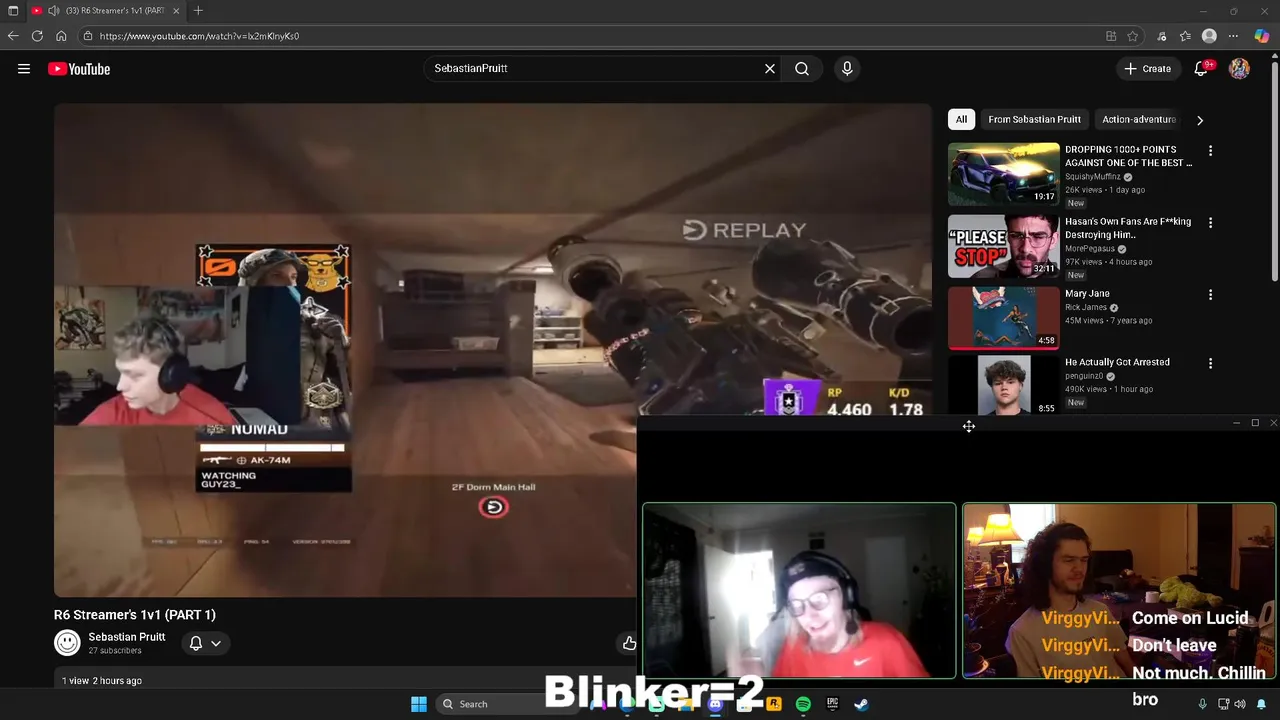Open the Windows Start menu
The width and height of the screenshot is (1280, 720).
[419, 704]
